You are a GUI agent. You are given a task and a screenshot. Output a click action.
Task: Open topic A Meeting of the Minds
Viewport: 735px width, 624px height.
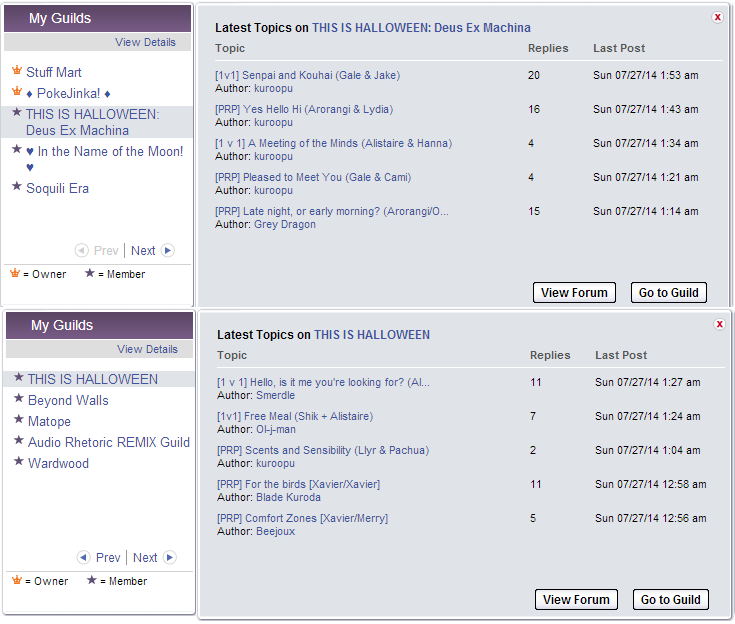tap(333, 143)
